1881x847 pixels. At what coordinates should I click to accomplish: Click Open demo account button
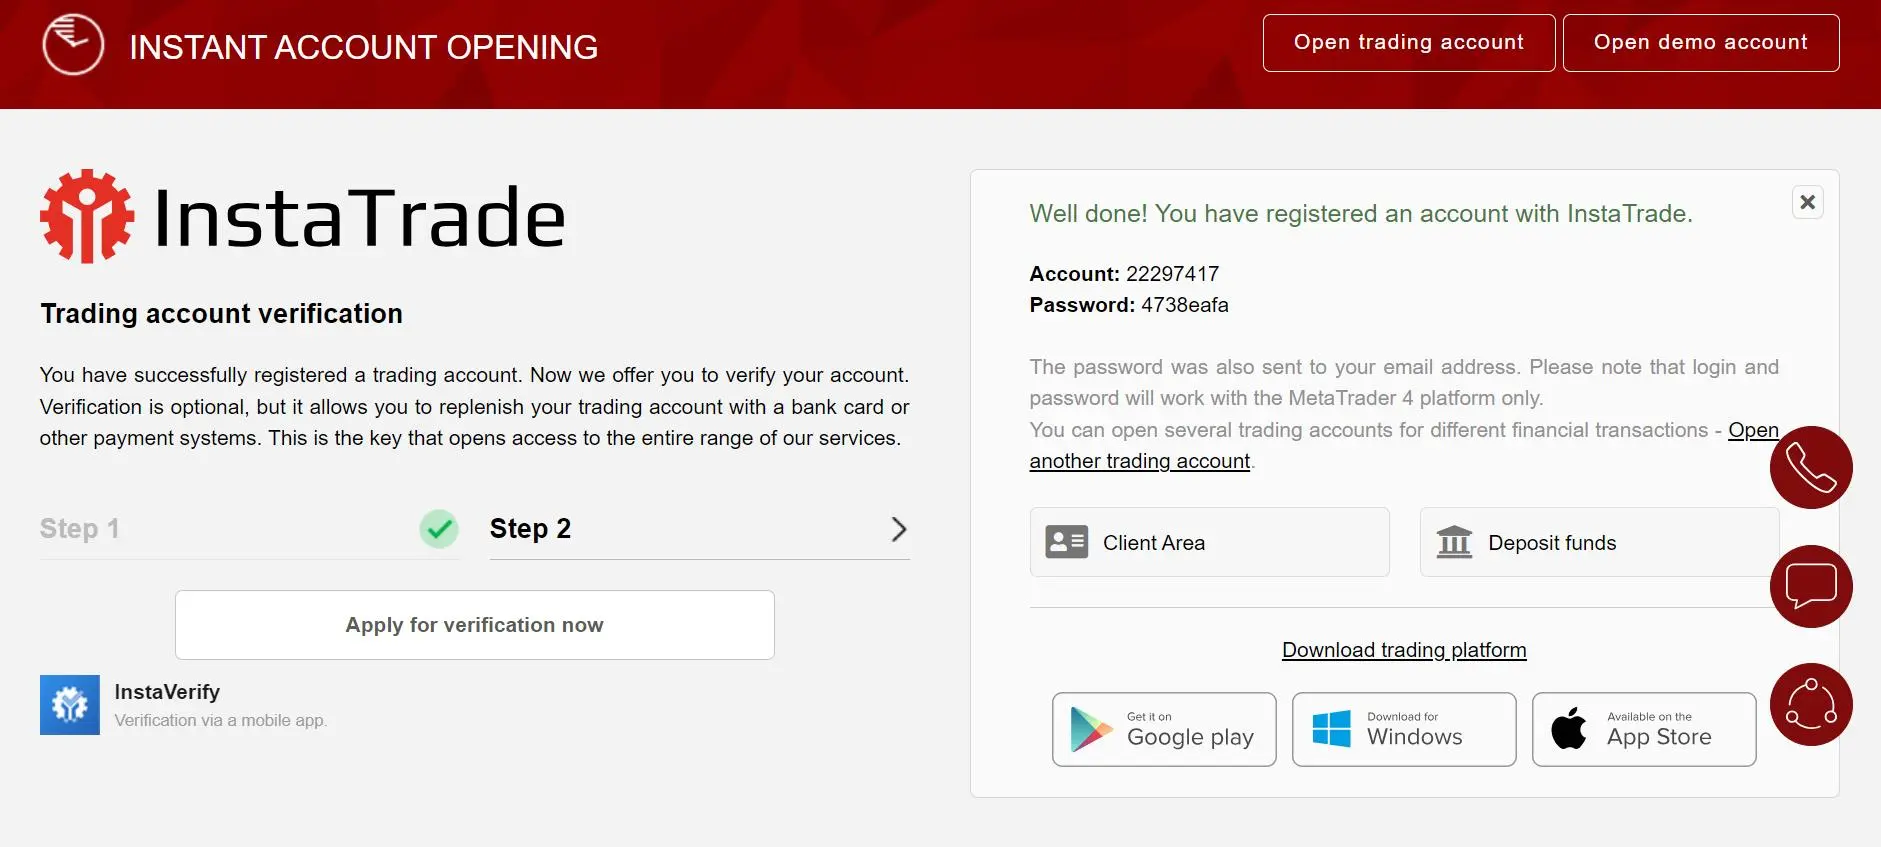coord(1701,43)
